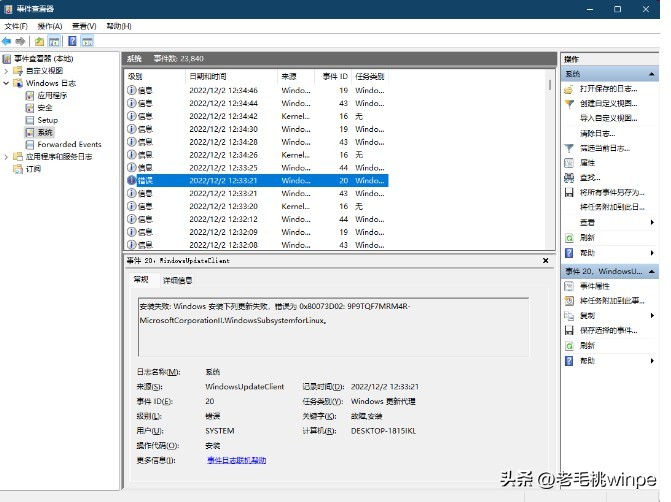
Task: Toggle the show/hide console tree toolbar icon
Action: (x=54, y=42)
